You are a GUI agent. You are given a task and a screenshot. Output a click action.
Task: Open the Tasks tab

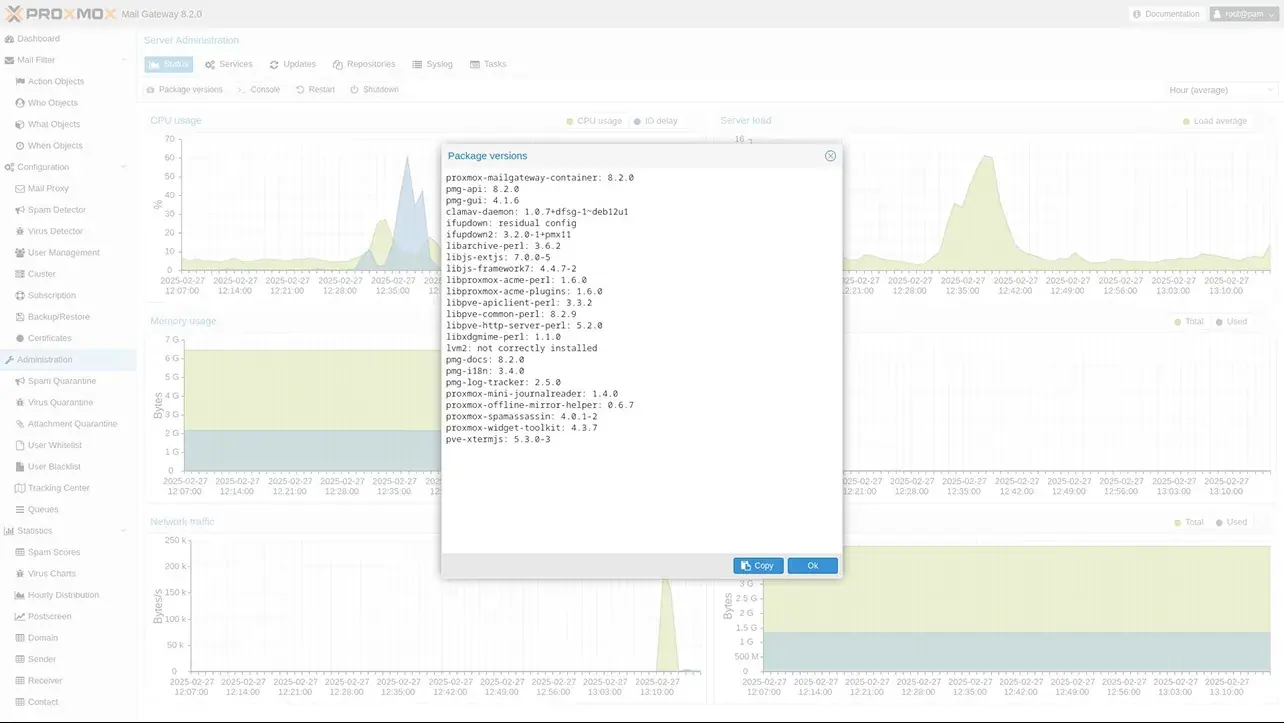pos(488,64)
